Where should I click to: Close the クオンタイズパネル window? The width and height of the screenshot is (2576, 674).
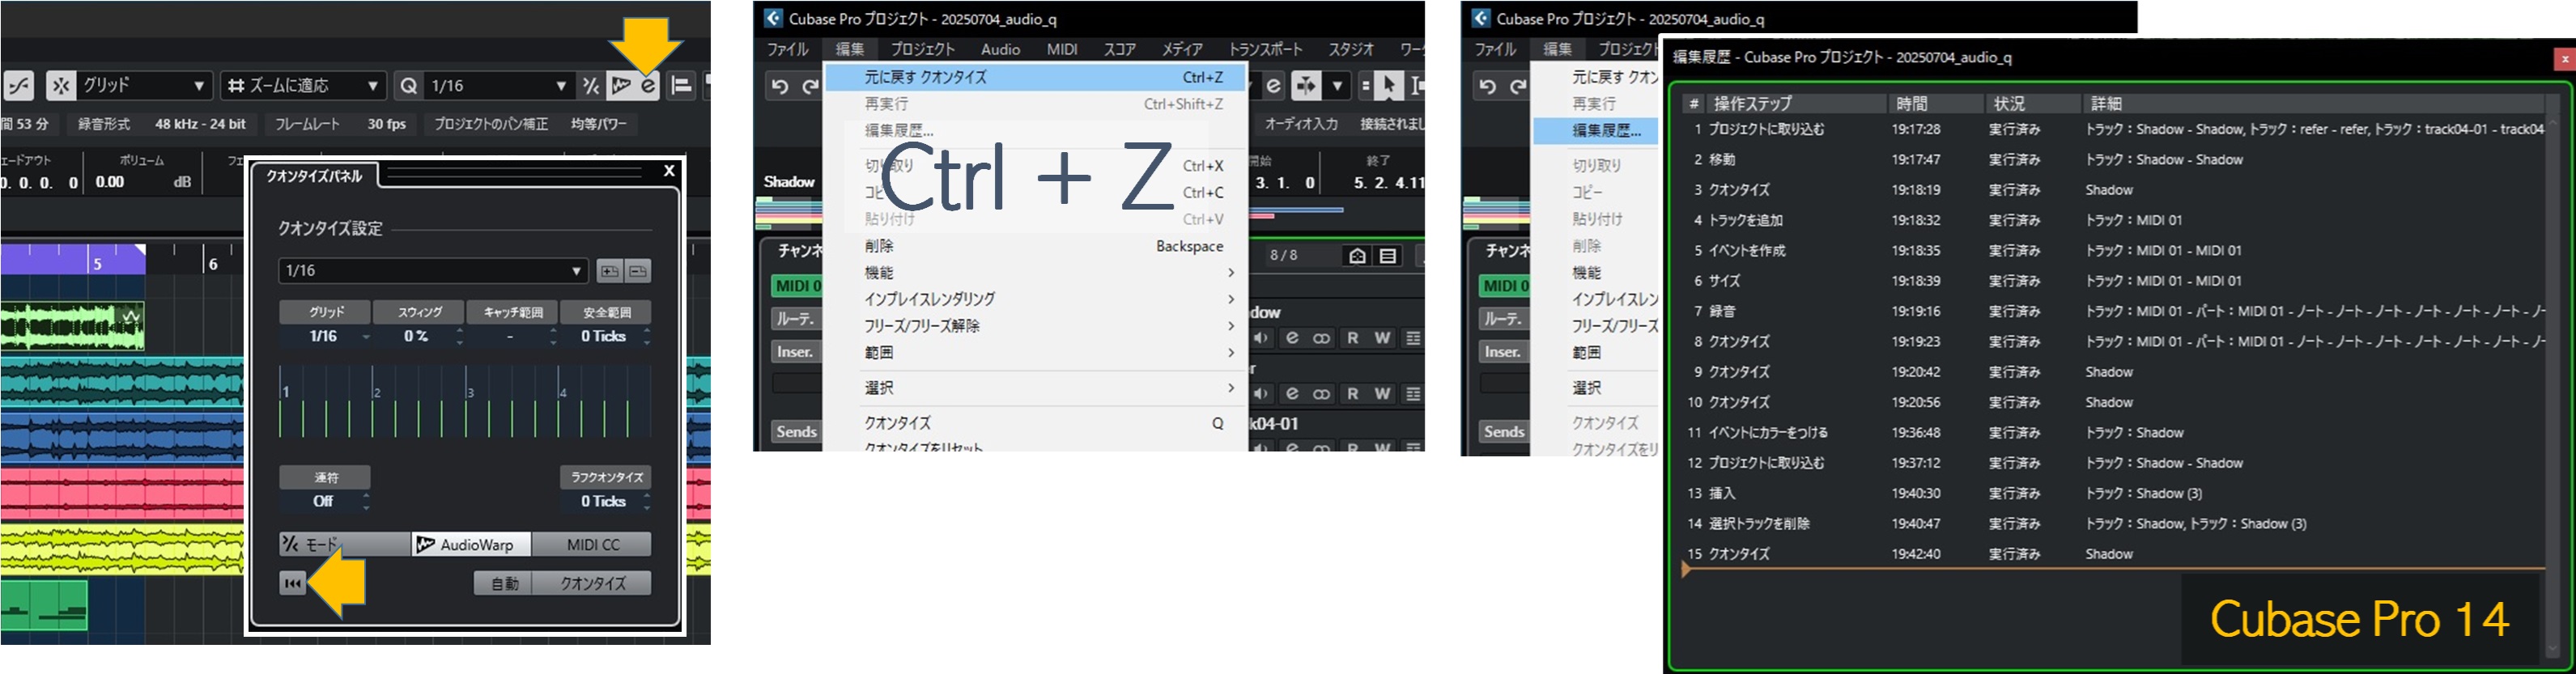click(670, 171)
